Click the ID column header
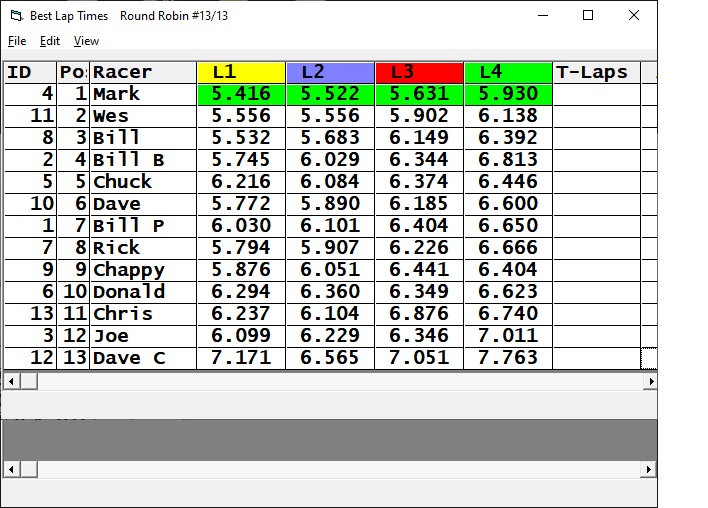708x508 pixels. (x=29, y=72)
